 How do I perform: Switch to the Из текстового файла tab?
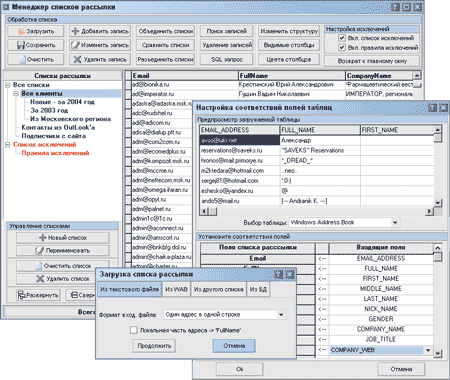129,289
